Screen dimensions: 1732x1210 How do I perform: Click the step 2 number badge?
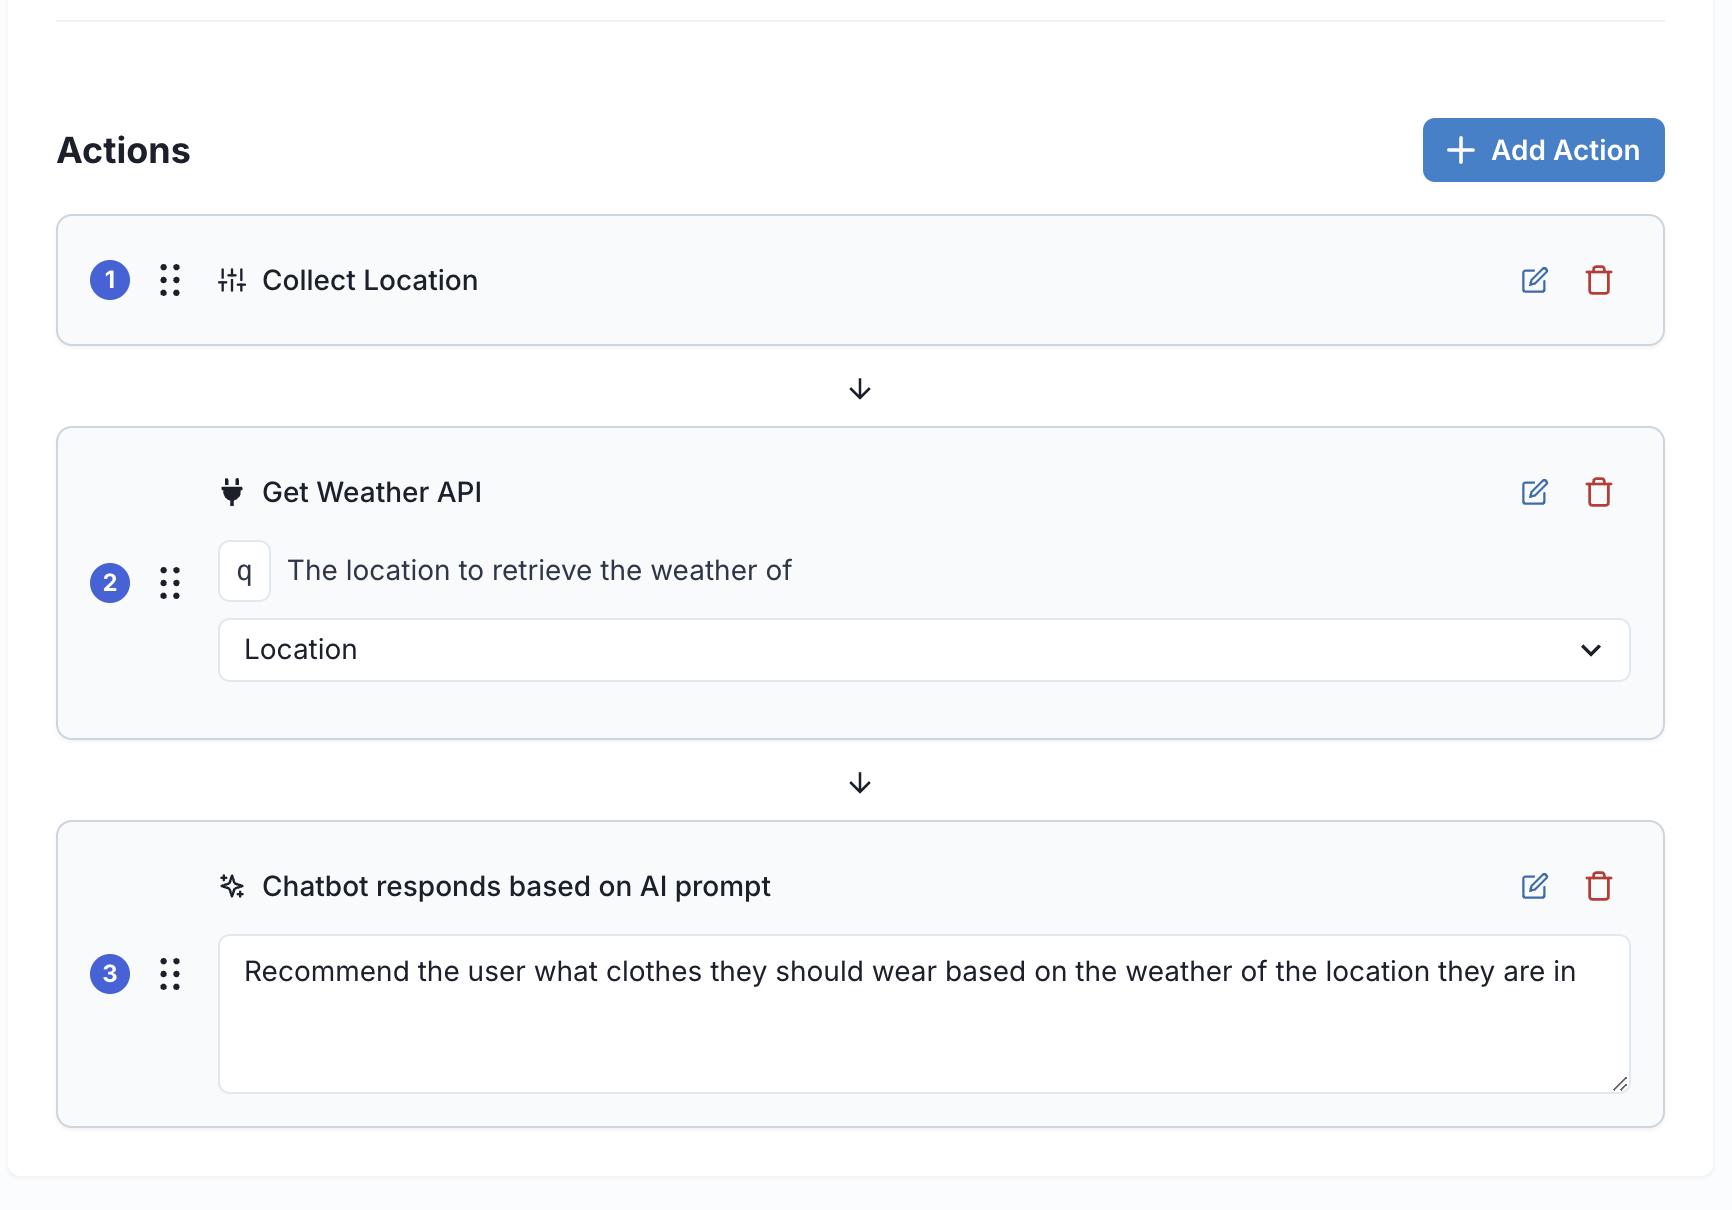click(x=110, y=582)
